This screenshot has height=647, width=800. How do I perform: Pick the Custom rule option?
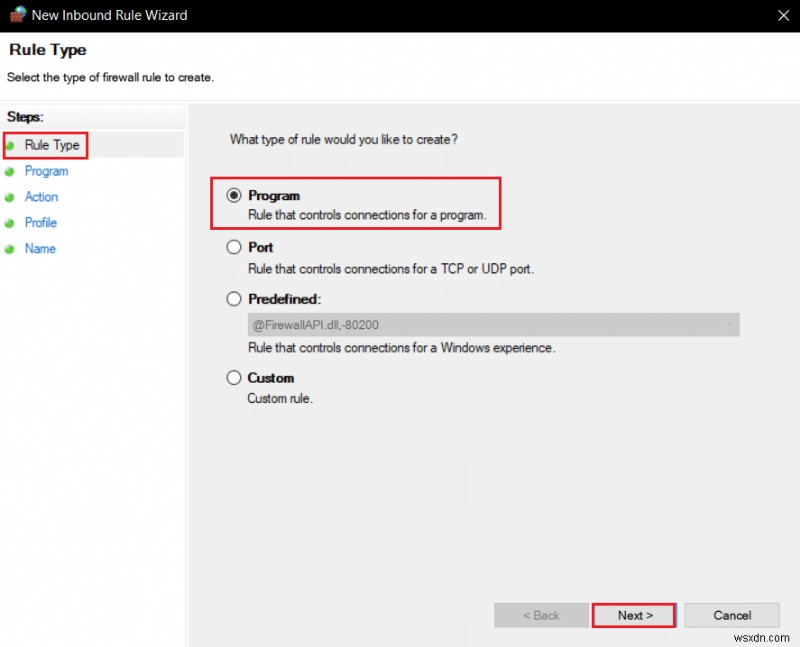point(233,378)
